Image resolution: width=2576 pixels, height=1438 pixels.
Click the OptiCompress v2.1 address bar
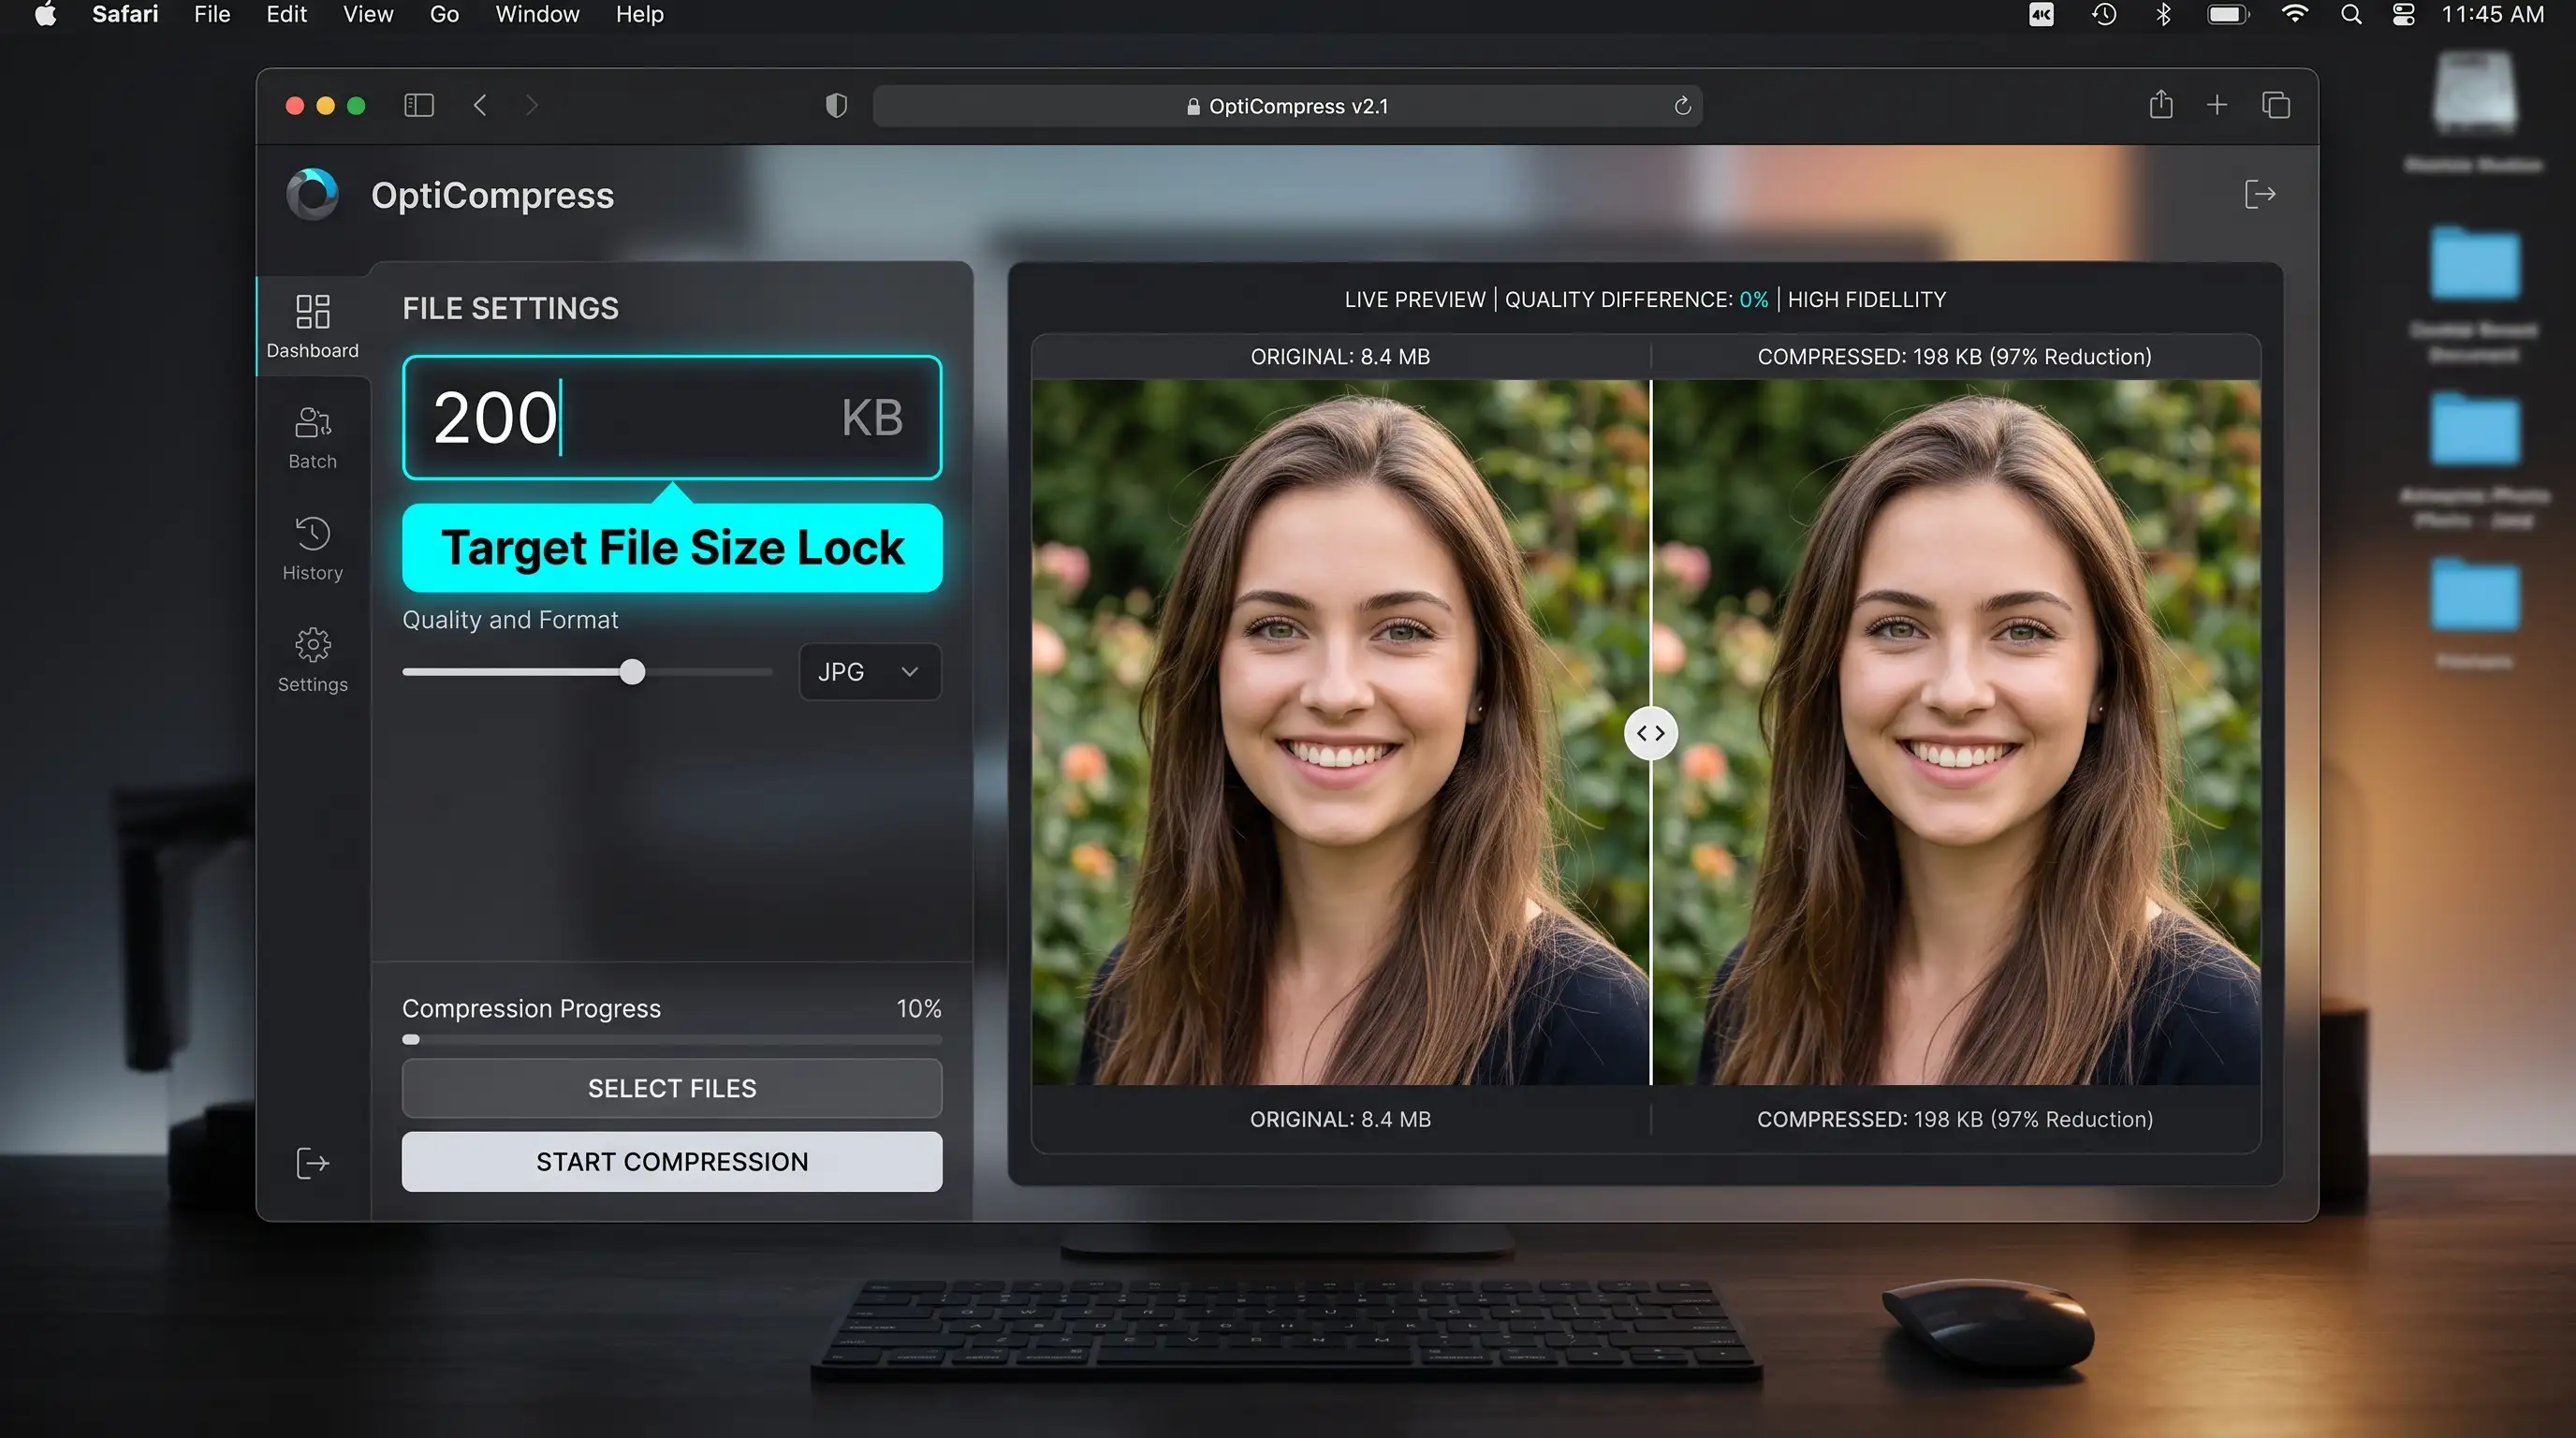tap(1287, 106)
